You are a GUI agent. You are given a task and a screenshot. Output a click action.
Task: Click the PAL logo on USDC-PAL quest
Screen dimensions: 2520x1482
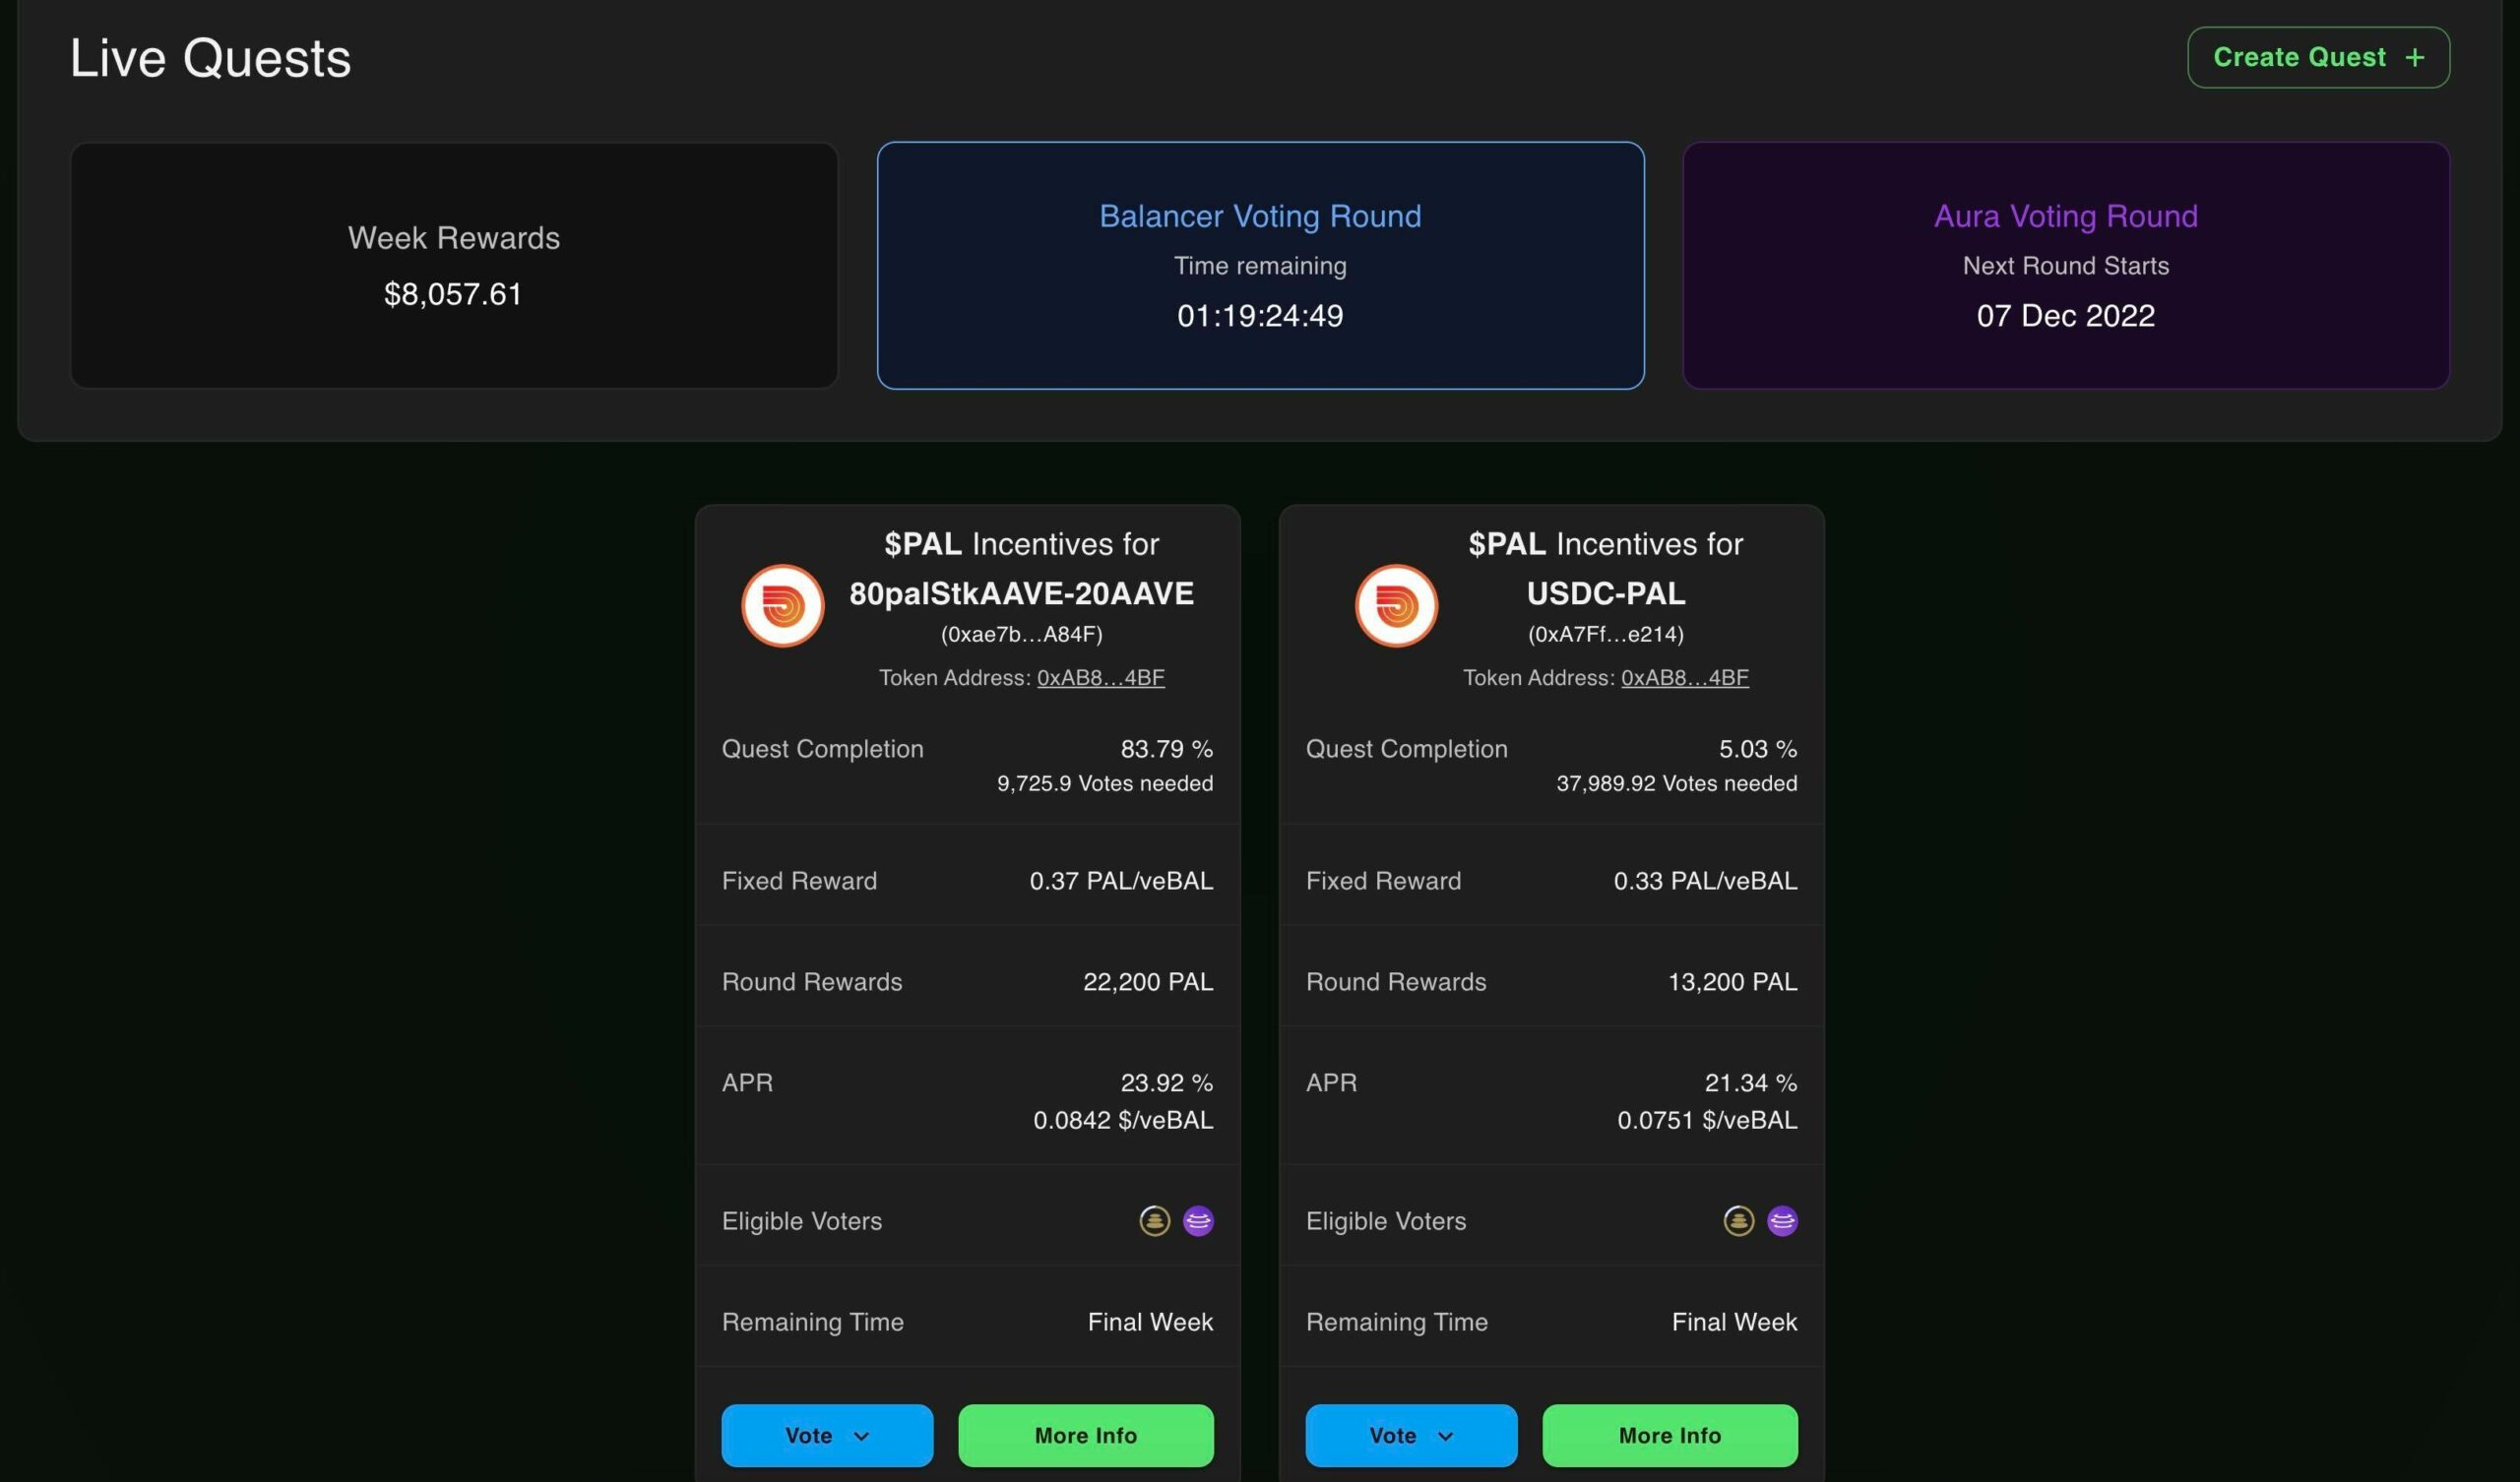(1396, 606)
